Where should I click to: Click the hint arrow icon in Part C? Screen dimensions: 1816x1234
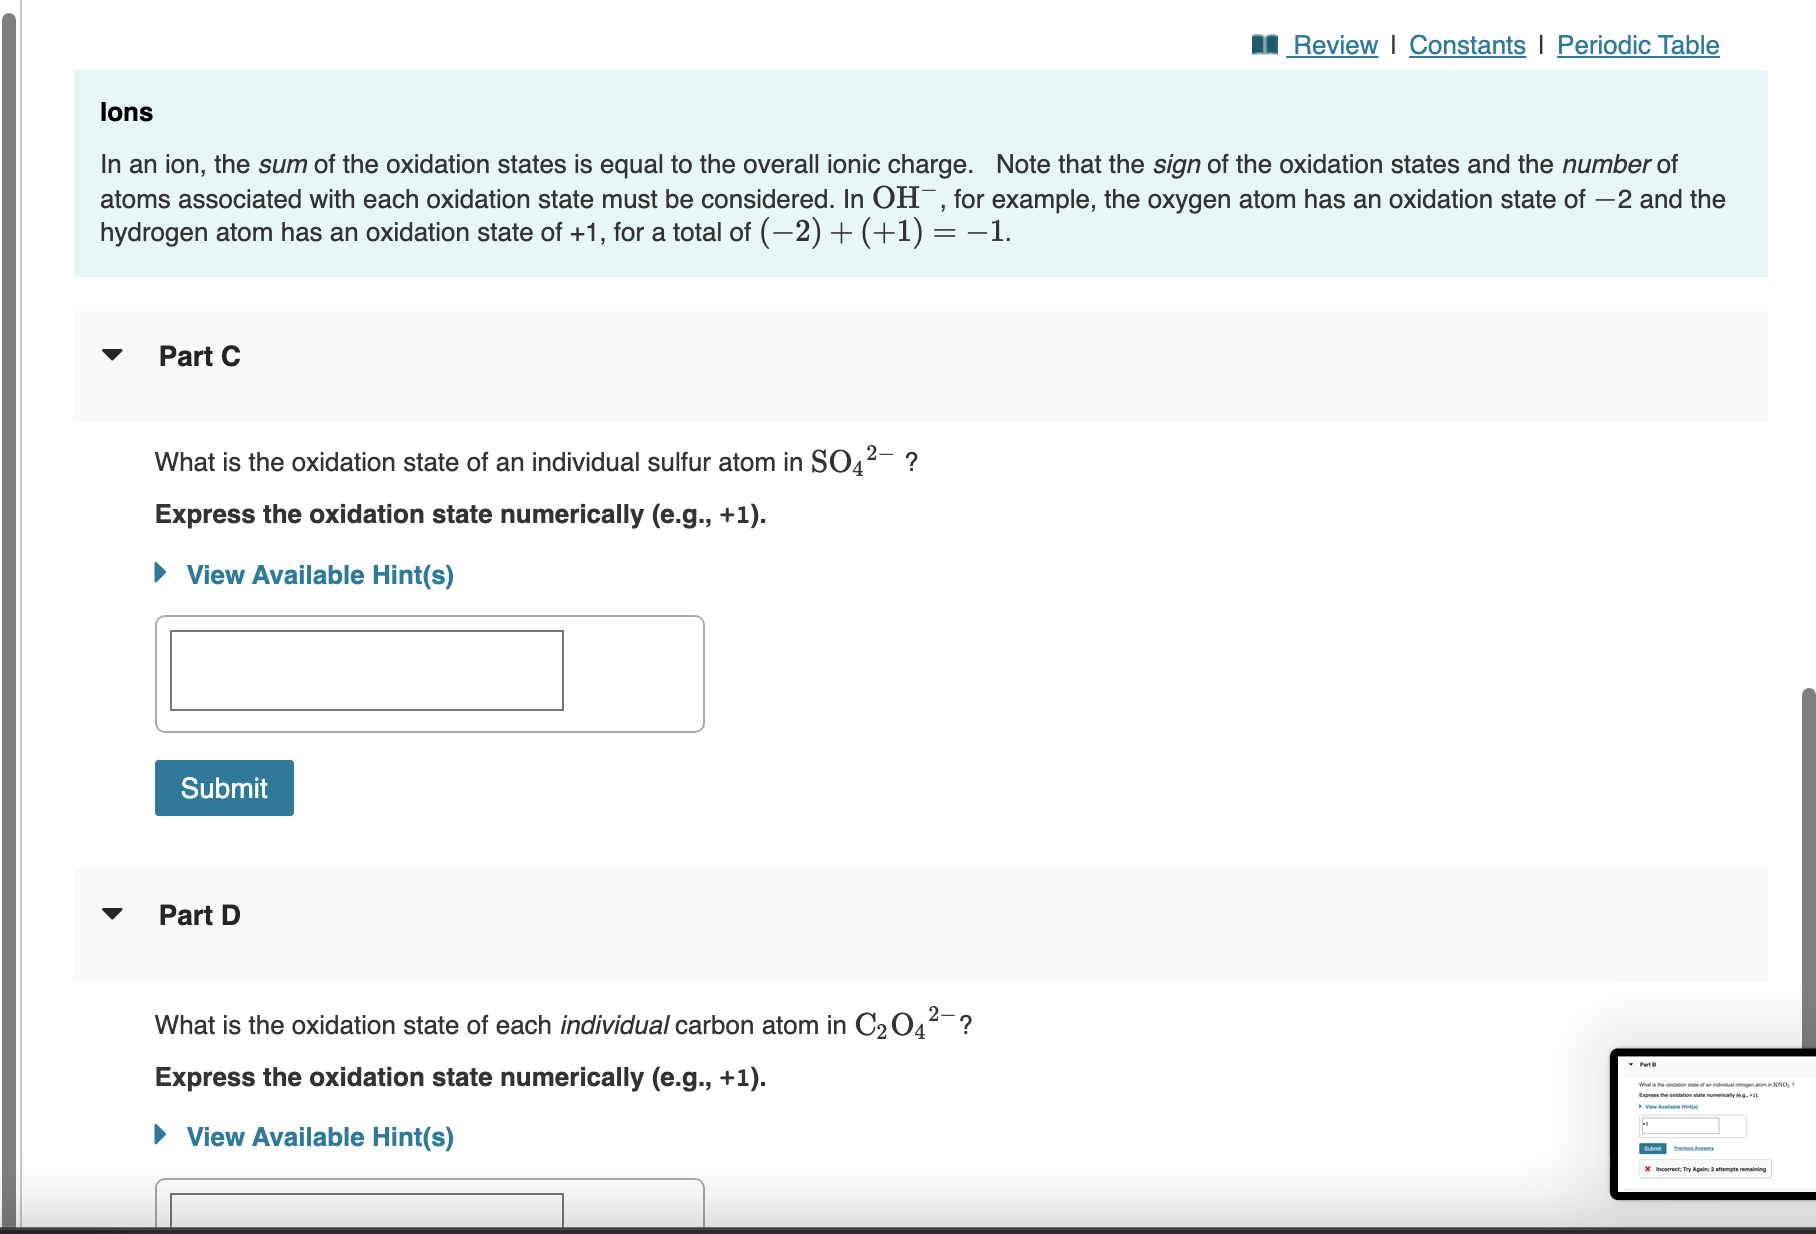(x=161, y=574)
